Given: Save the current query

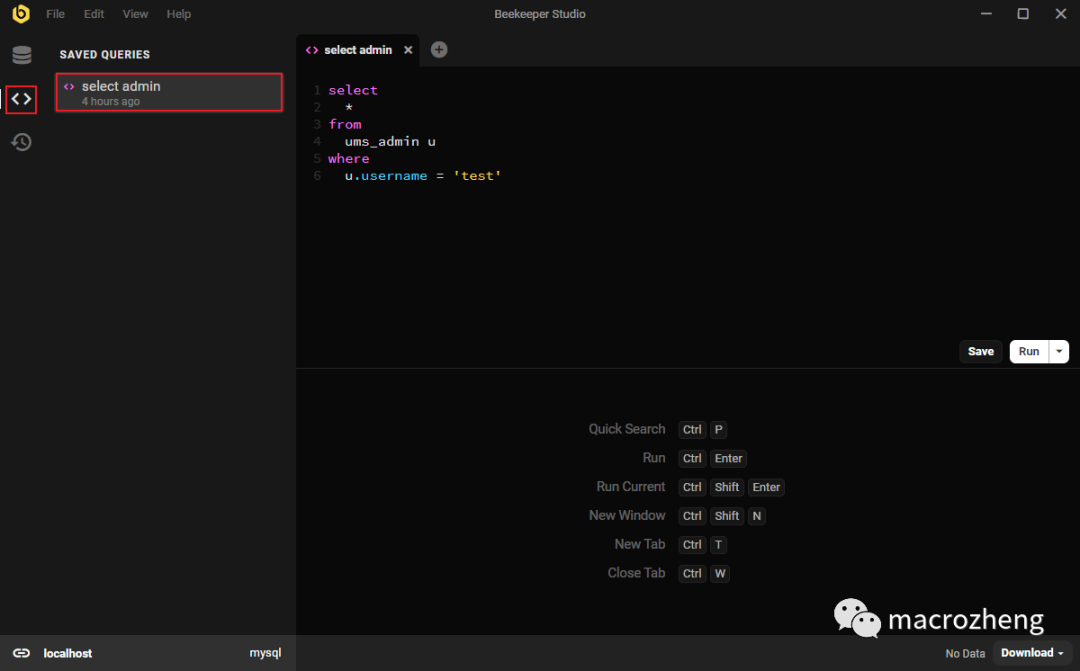Looking at the screenshot, I should pos(980,351).
